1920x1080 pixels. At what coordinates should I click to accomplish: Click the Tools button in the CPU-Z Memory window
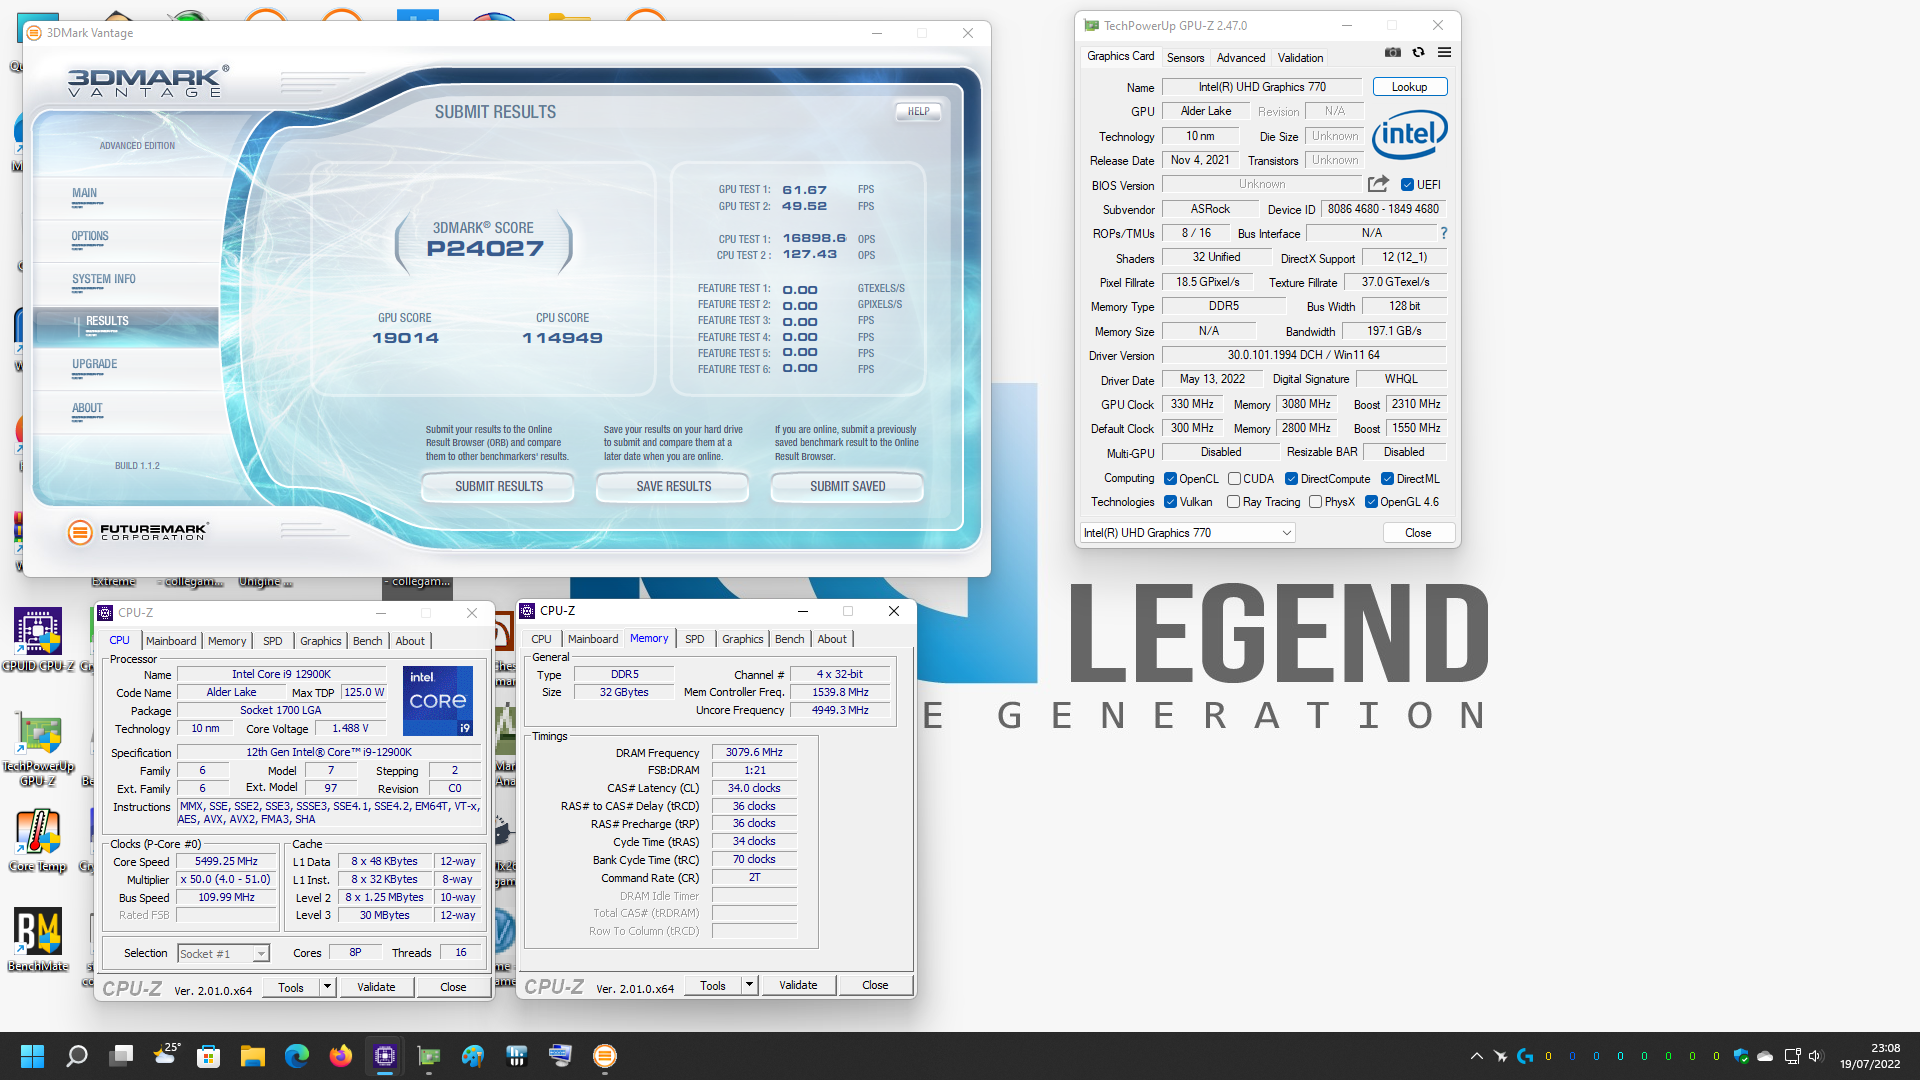(713, 985)
